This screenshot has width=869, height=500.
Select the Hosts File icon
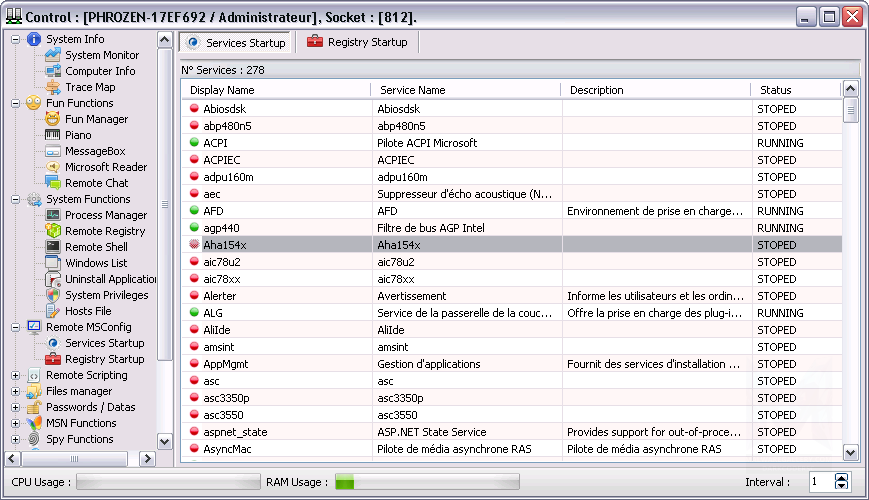click(x=53, y=311)
